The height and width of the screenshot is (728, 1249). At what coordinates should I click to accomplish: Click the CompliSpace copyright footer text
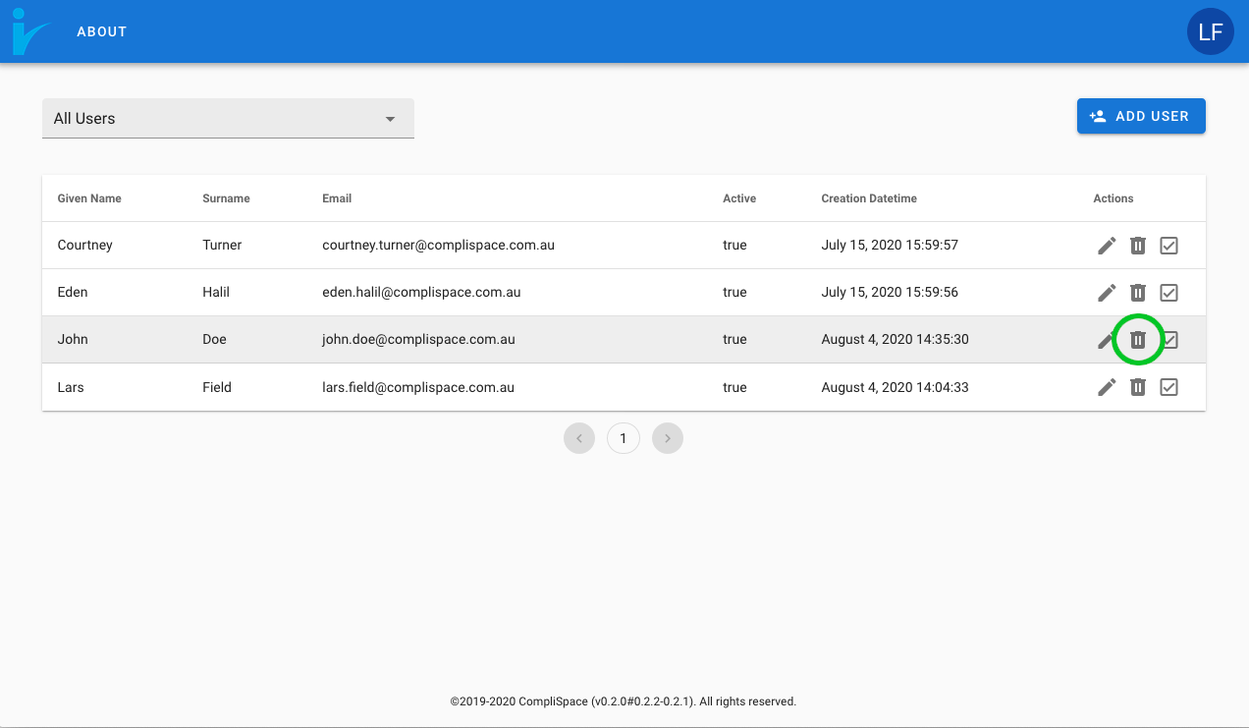[623, 702]
